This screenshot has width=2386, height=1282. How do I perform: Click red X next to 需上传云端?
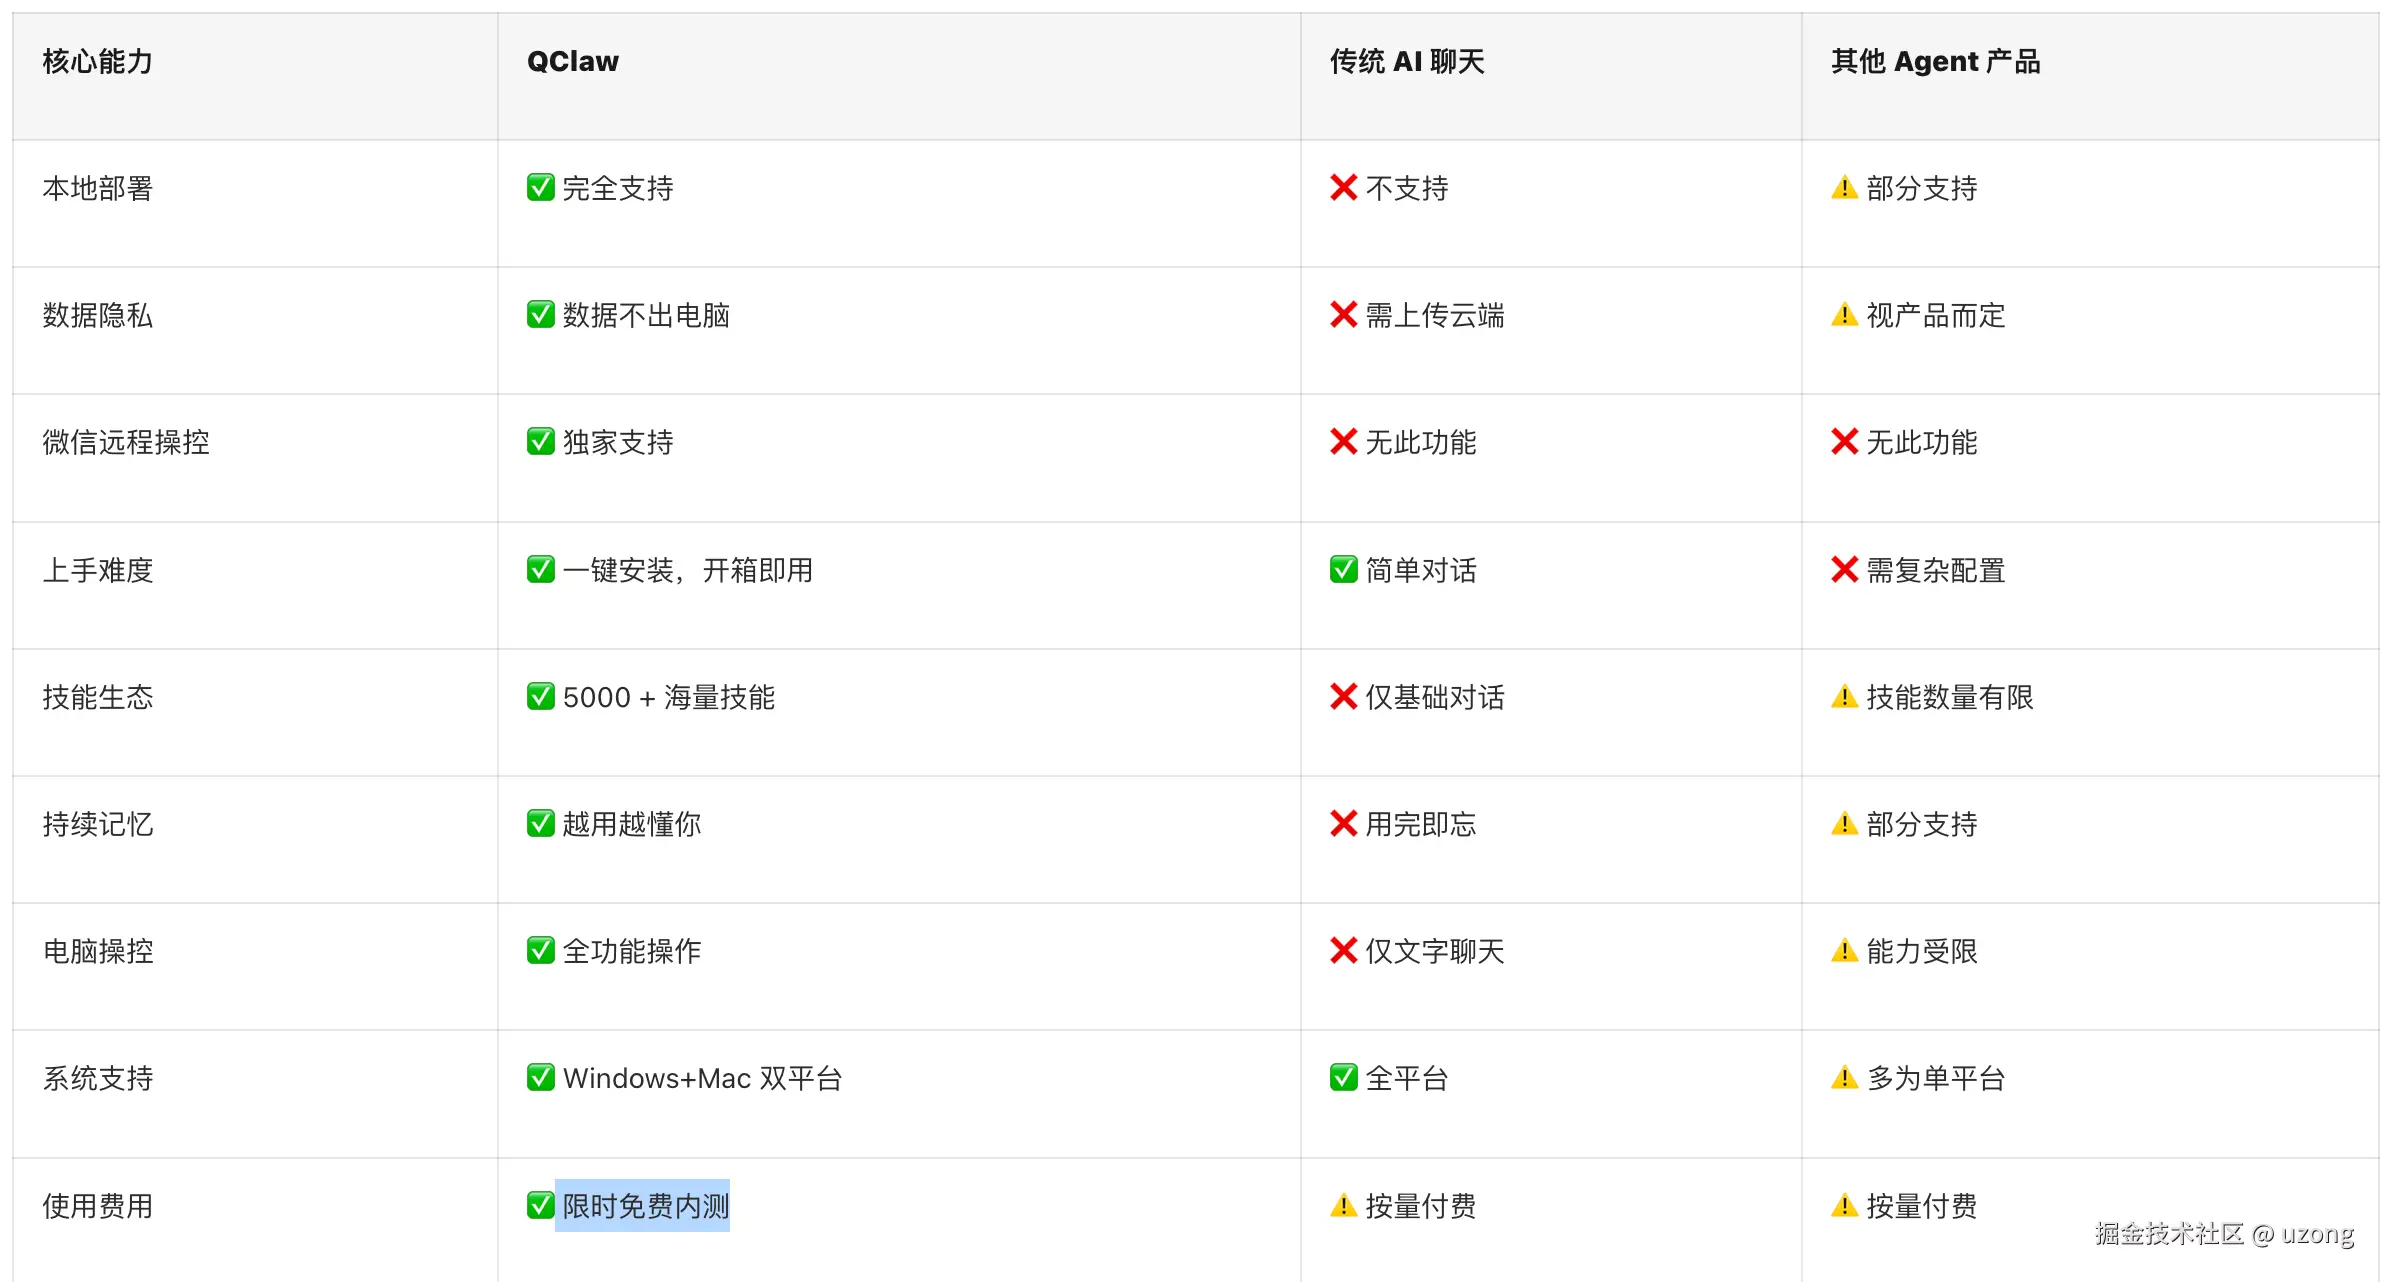[1343, 315]
